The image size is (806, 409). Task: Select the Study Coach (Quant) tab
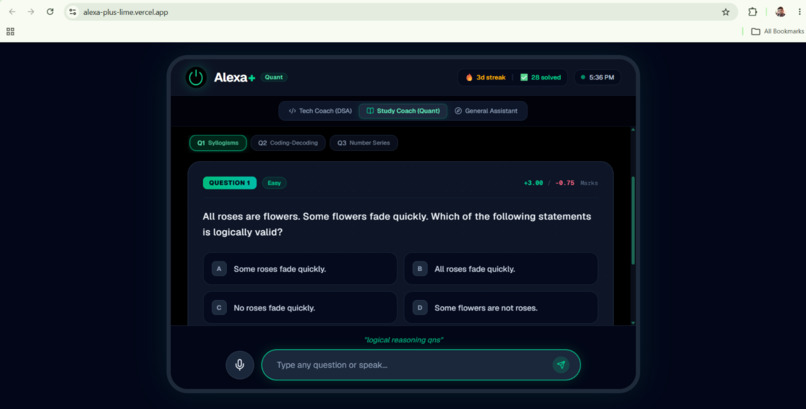tap(403, 111)
